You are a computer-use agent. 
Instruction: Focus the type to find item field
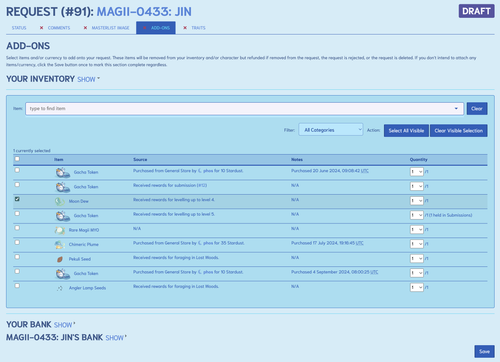coord(244,109)
